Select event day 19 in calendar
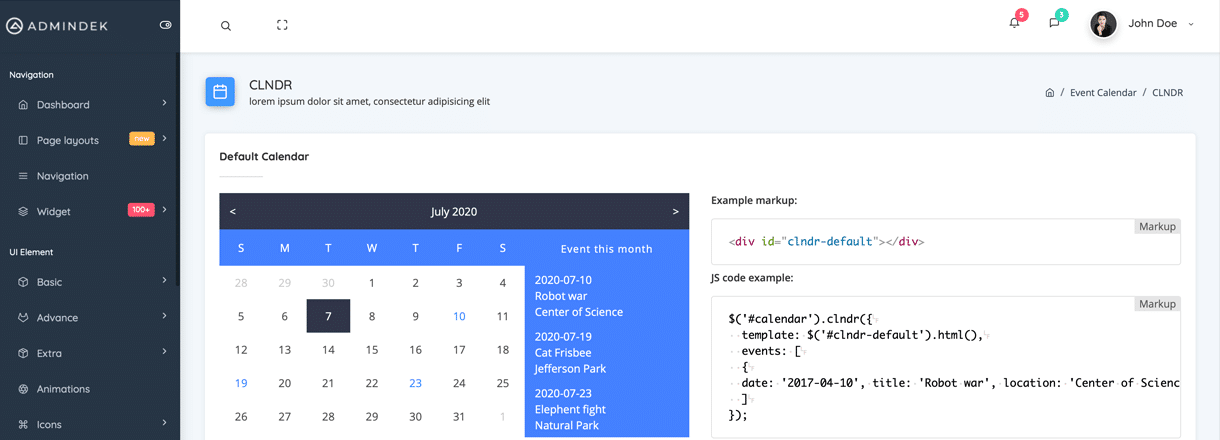This screenshot has height=440, width=1220. pos(241,383)
